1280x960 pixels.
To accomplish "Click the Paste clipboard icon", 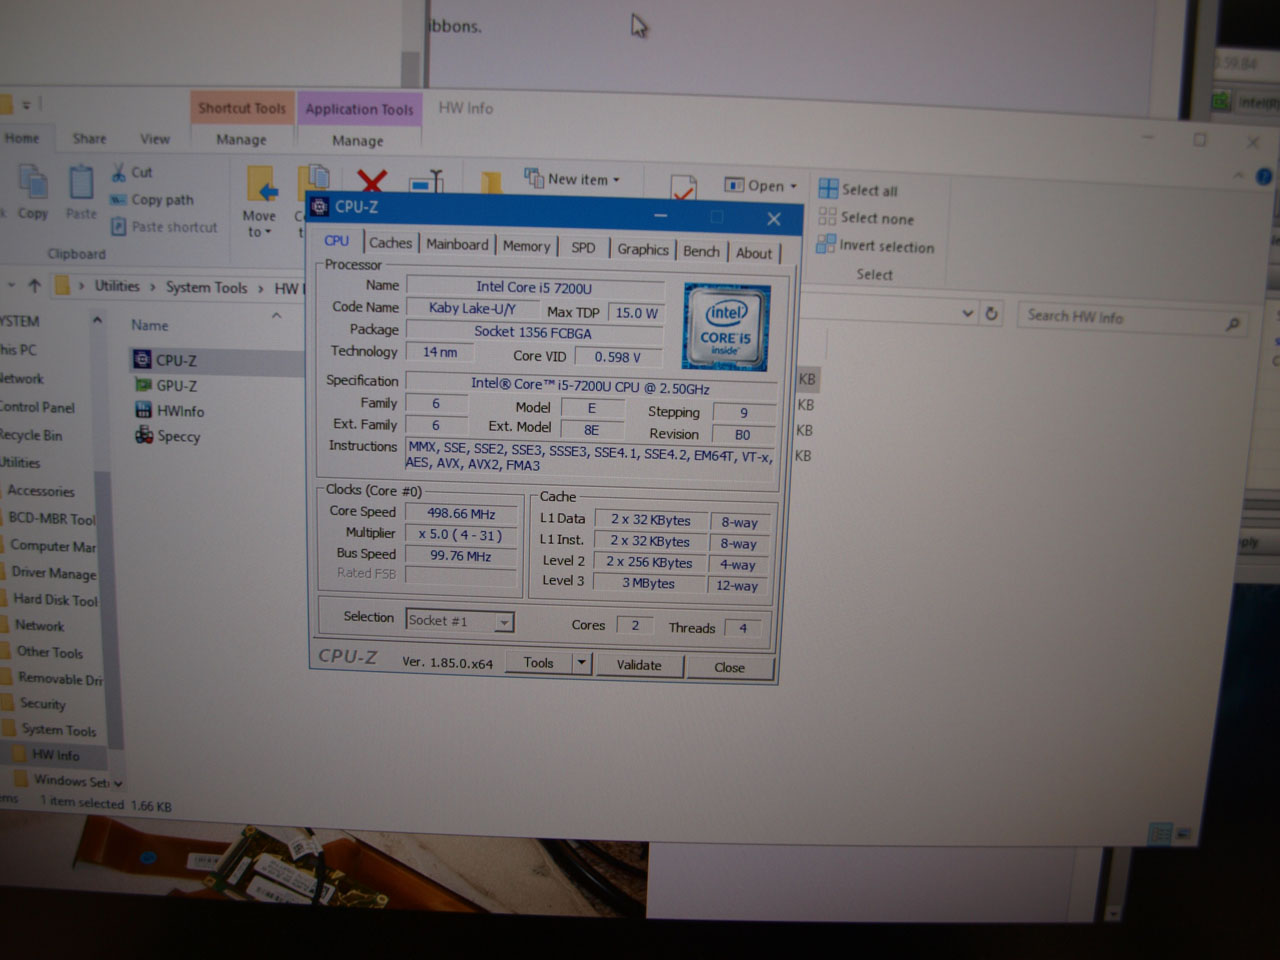I will (x=81, y=183).
